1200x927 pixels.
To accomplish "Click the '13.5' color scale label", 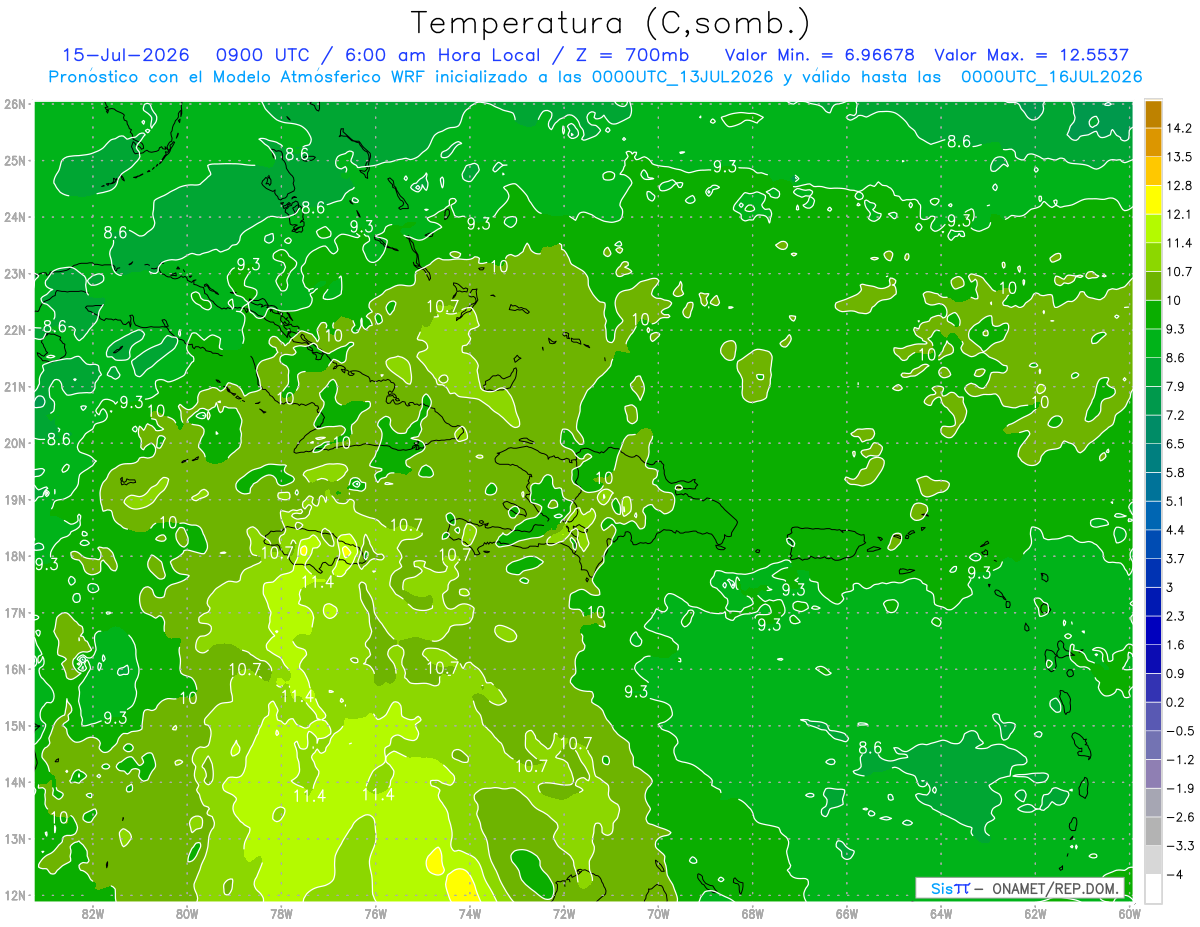I will coord(1179,157).
